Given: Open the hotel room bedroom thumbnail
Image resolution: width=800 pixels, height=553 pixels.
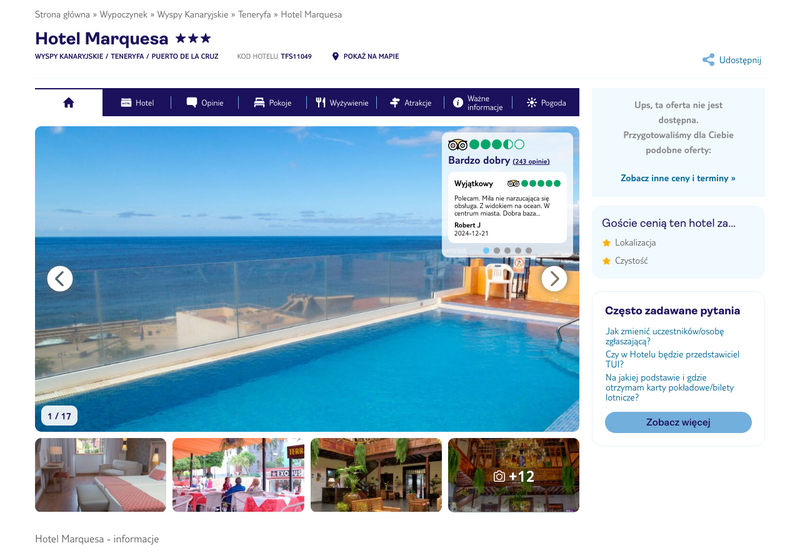Looking at the screenshot, I should (101, 475).
